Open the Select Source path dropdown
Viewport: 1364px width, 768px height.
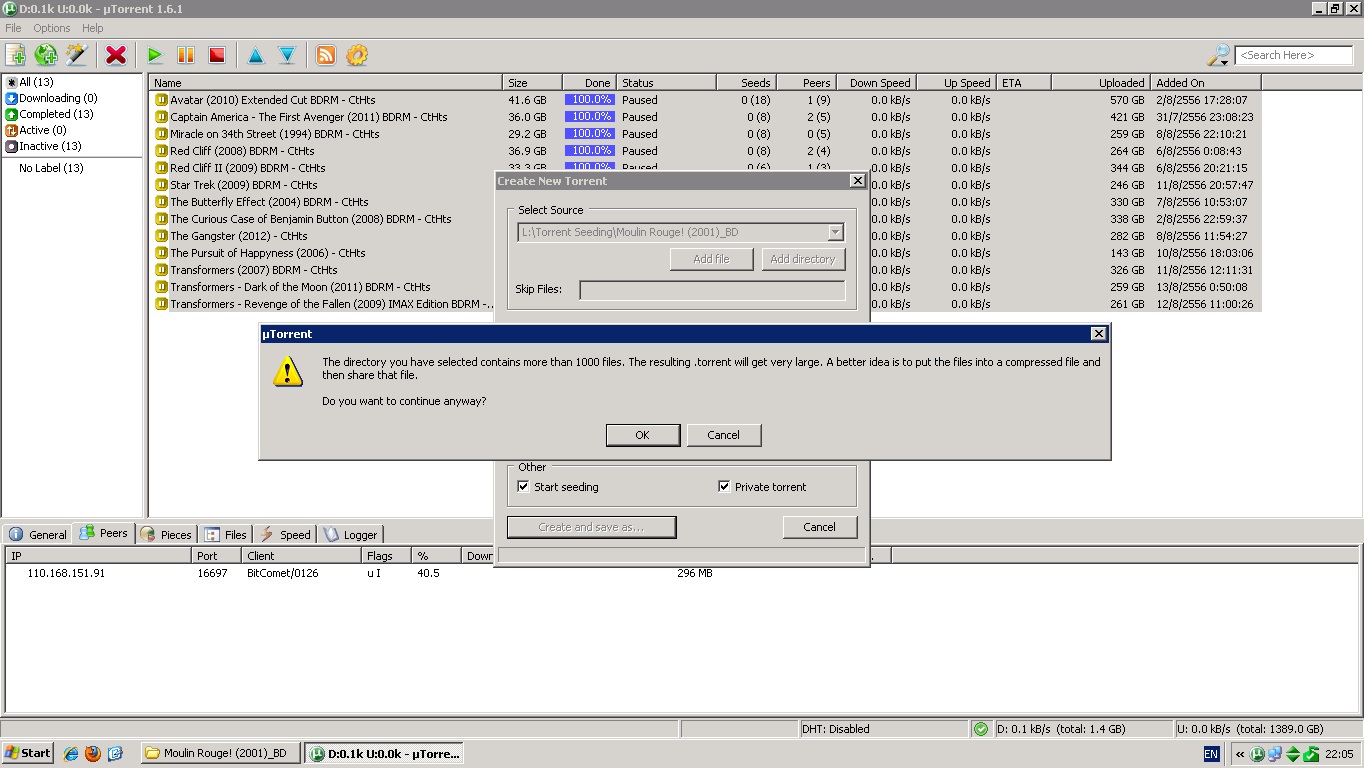click(835, 232)
